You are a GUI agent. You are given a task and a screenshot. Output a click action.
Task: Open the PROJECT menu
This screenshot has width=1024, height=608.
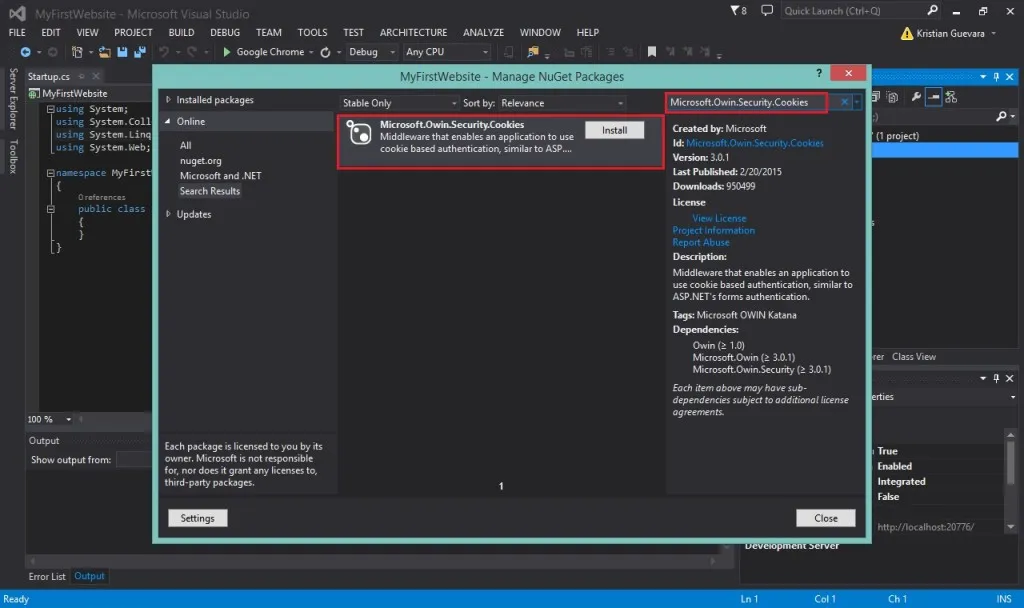click(x=133, y=32)
